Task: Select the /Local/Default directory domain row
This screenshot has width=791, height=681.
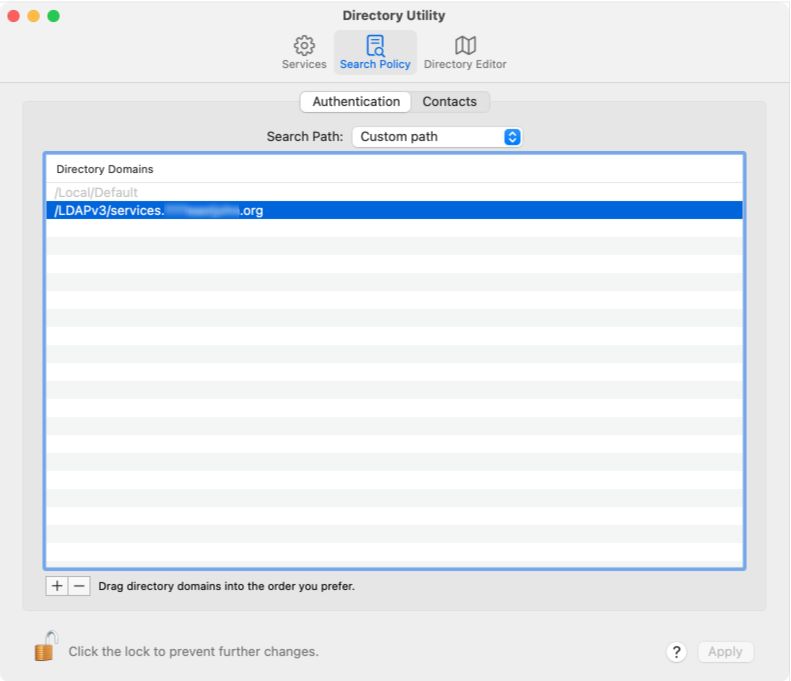Action: pyautogui.click(x=97, y=192)
